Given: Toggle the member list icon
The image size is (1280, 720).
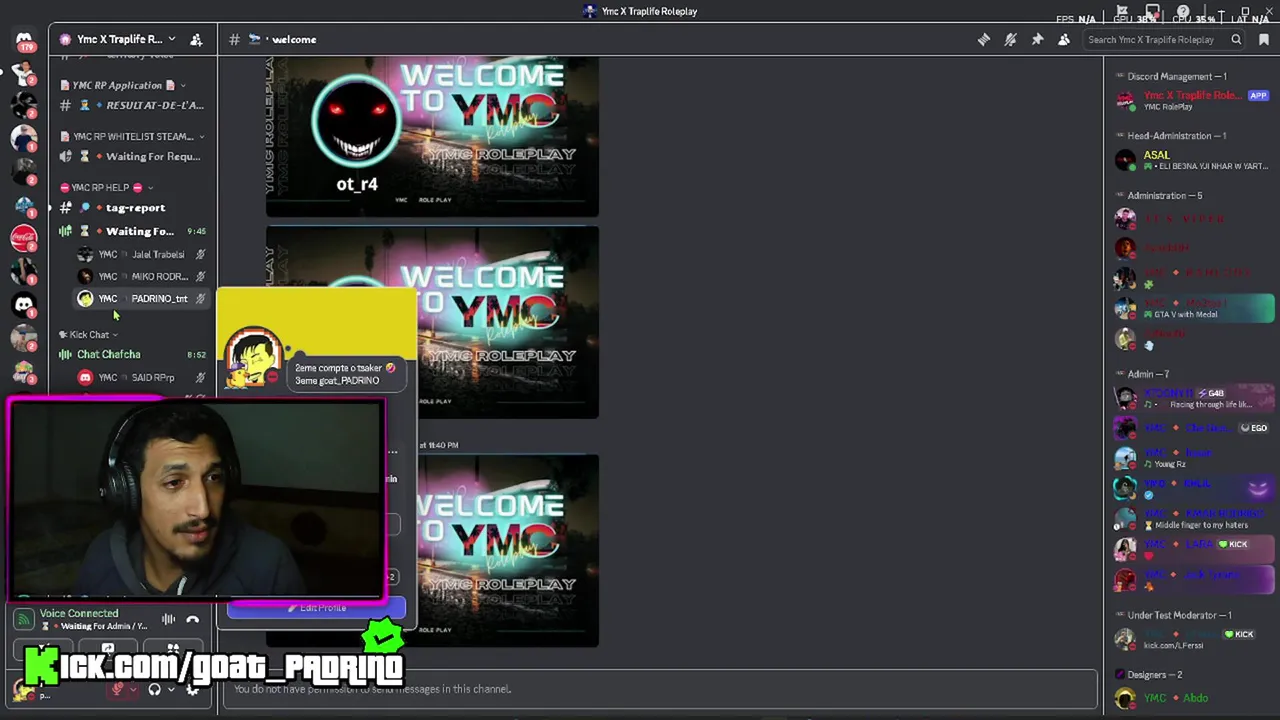Looking at the screenshot, I should 1064,39.
